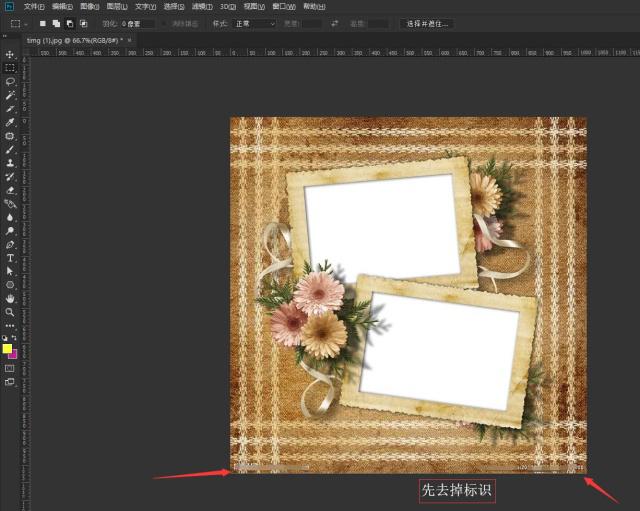Select the Crop tool
The height and width of the screenshot is (511, 640).
[x=10, y=109]
